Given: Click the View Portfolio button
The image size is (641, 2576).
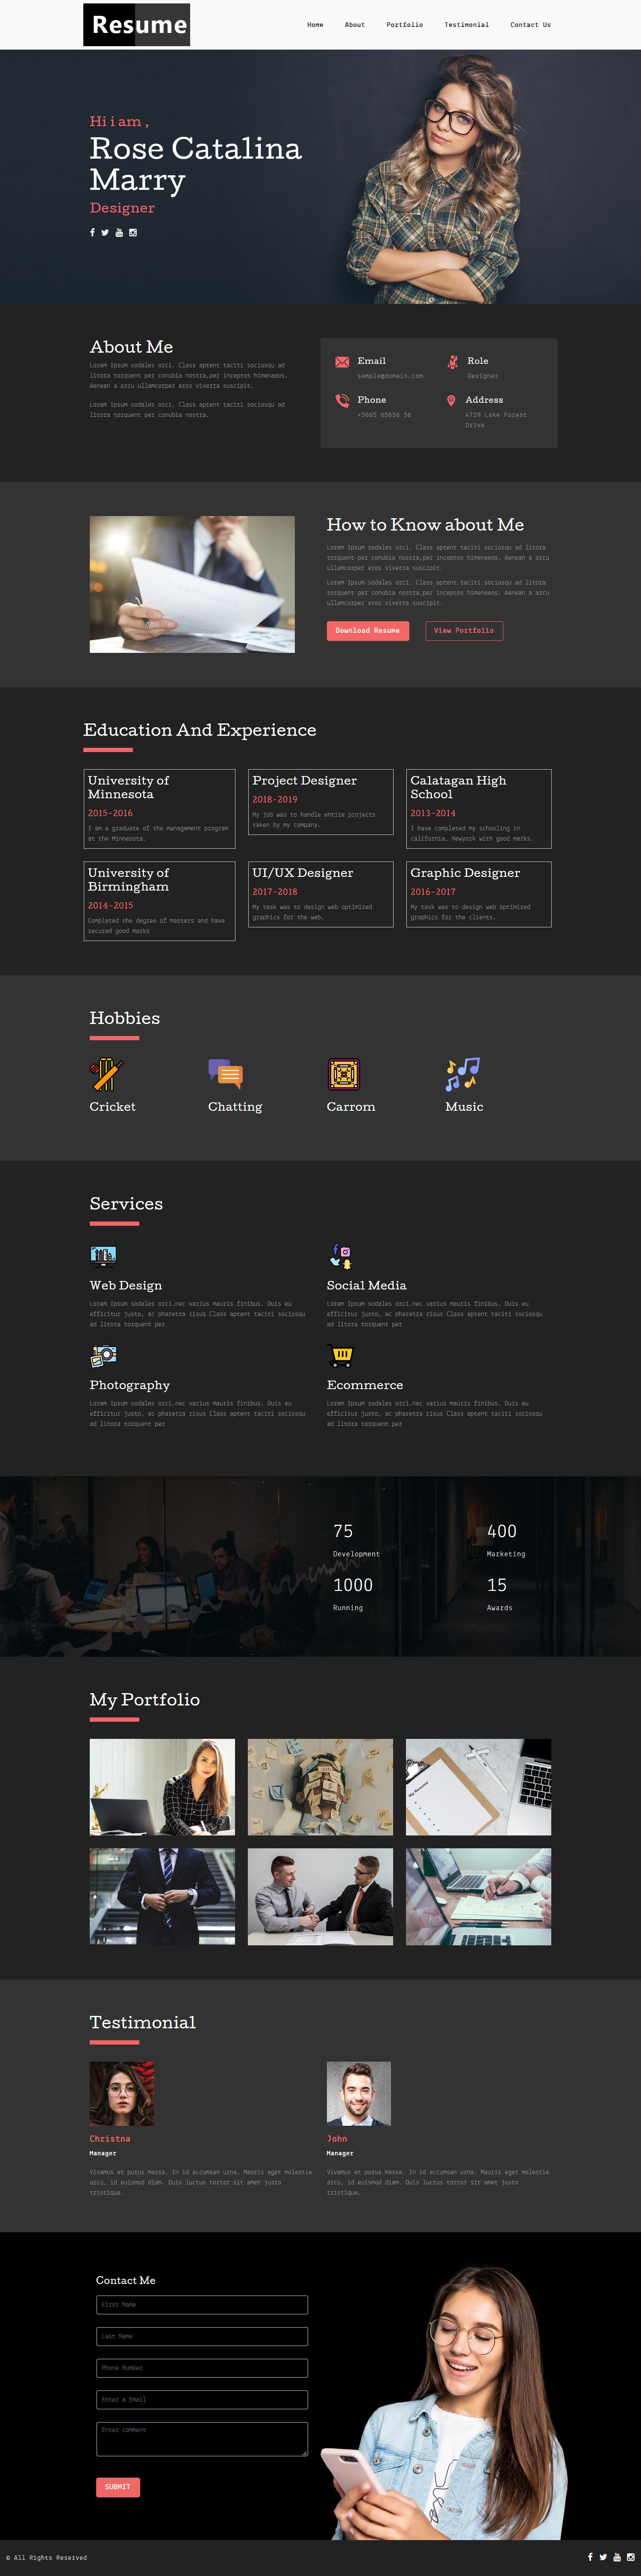Looking at the screenshot, I should click(464, 631).
